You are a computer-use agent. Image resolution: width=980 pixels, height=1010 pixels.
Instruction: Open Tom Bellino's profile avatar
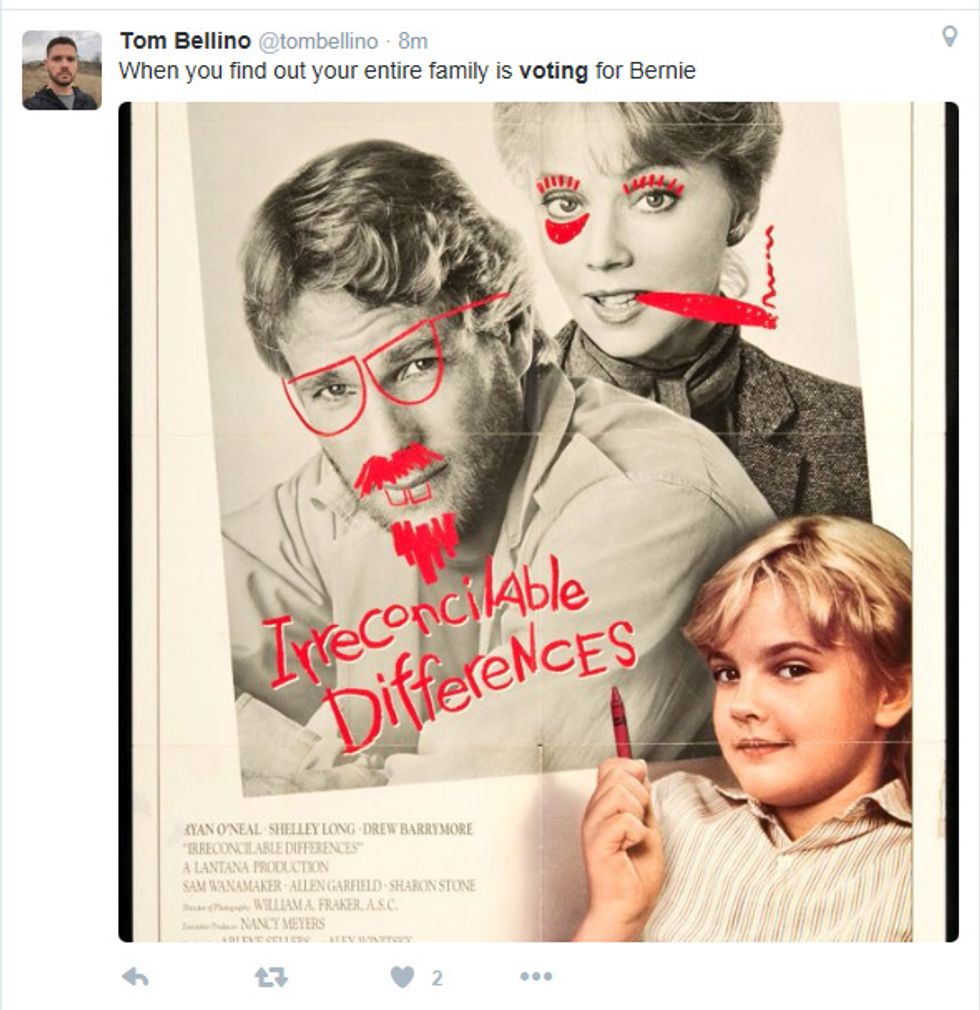point(62,70)
